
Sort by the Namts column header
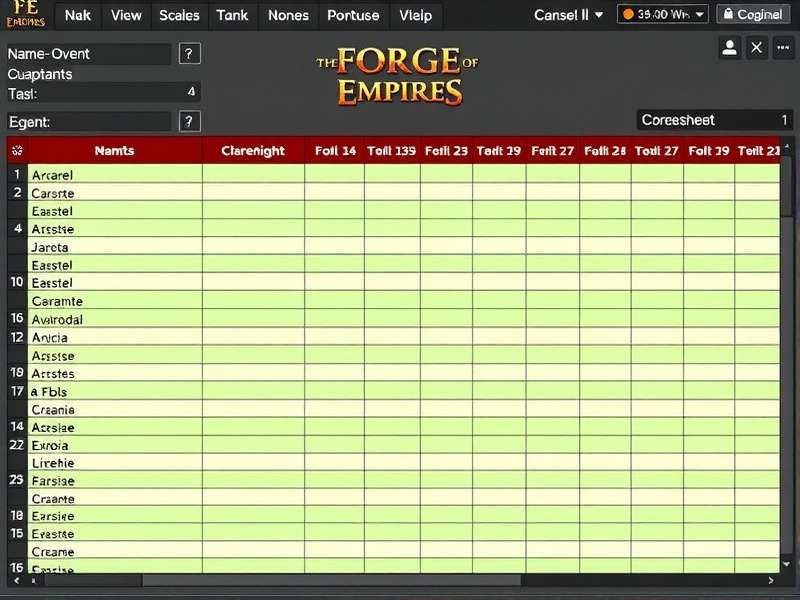click(114, 151)
